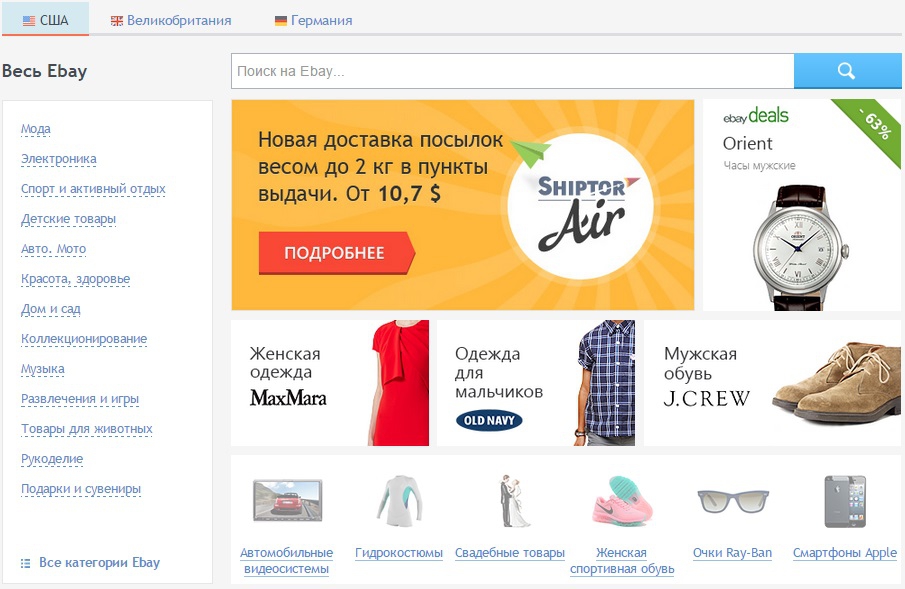Screen dimensions: 905x589
Task: Click the Все категории Ebay link
Action: pyautogui.click(x=99, y=563)
